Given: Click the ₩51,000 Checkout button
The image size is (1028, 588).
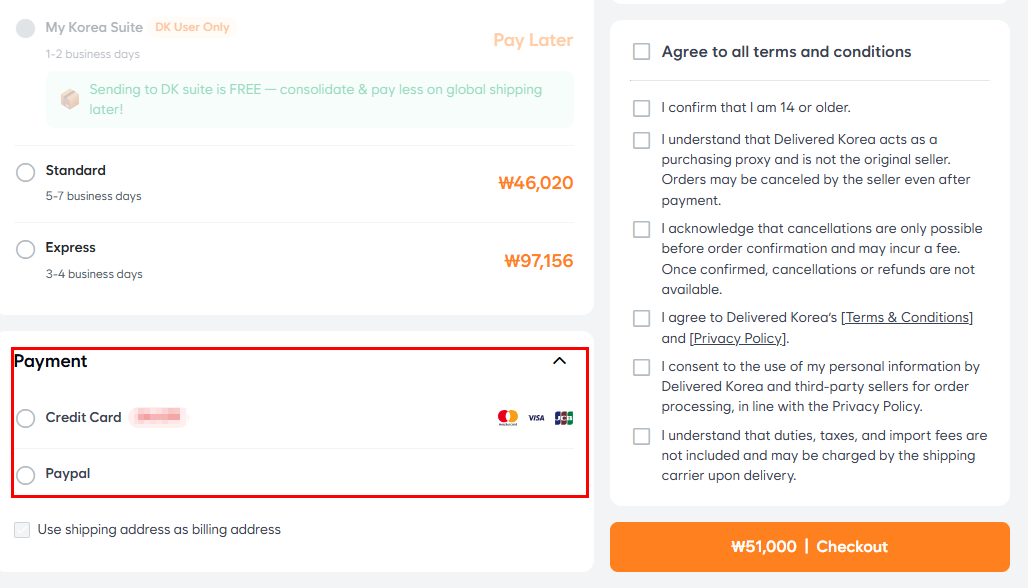Looking at the screenshot, I should click(x=809, y=547).
